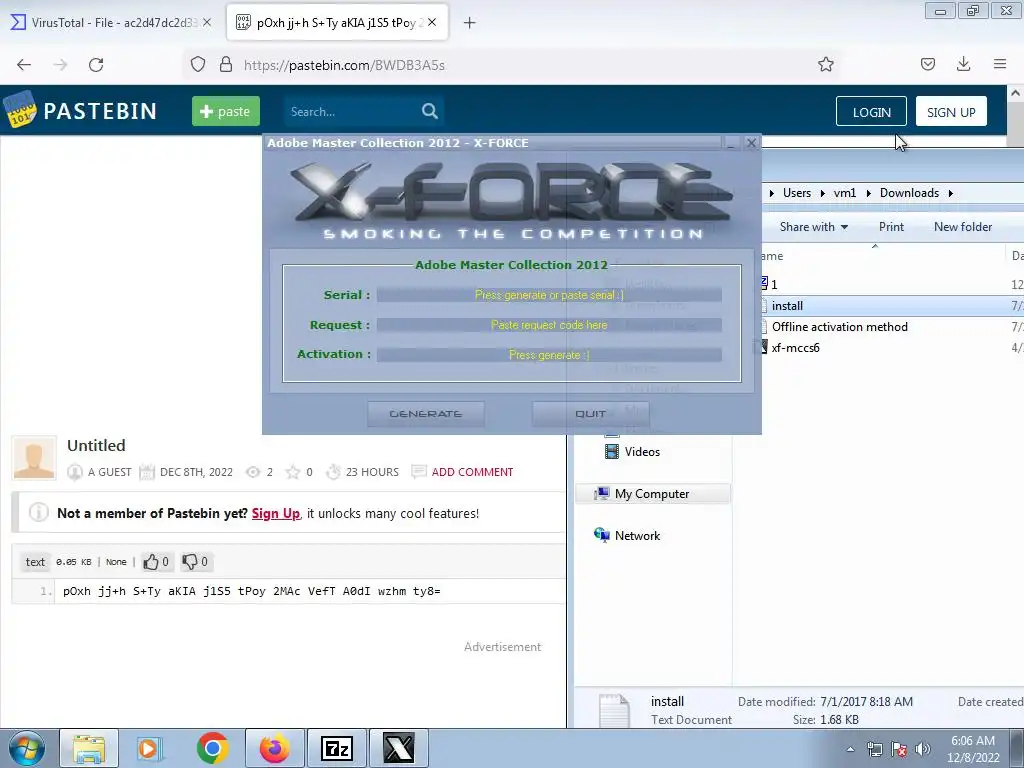Open Chrome from the taskbar
This screenshot has height=768, width=1024.
[x=212, y=748]
